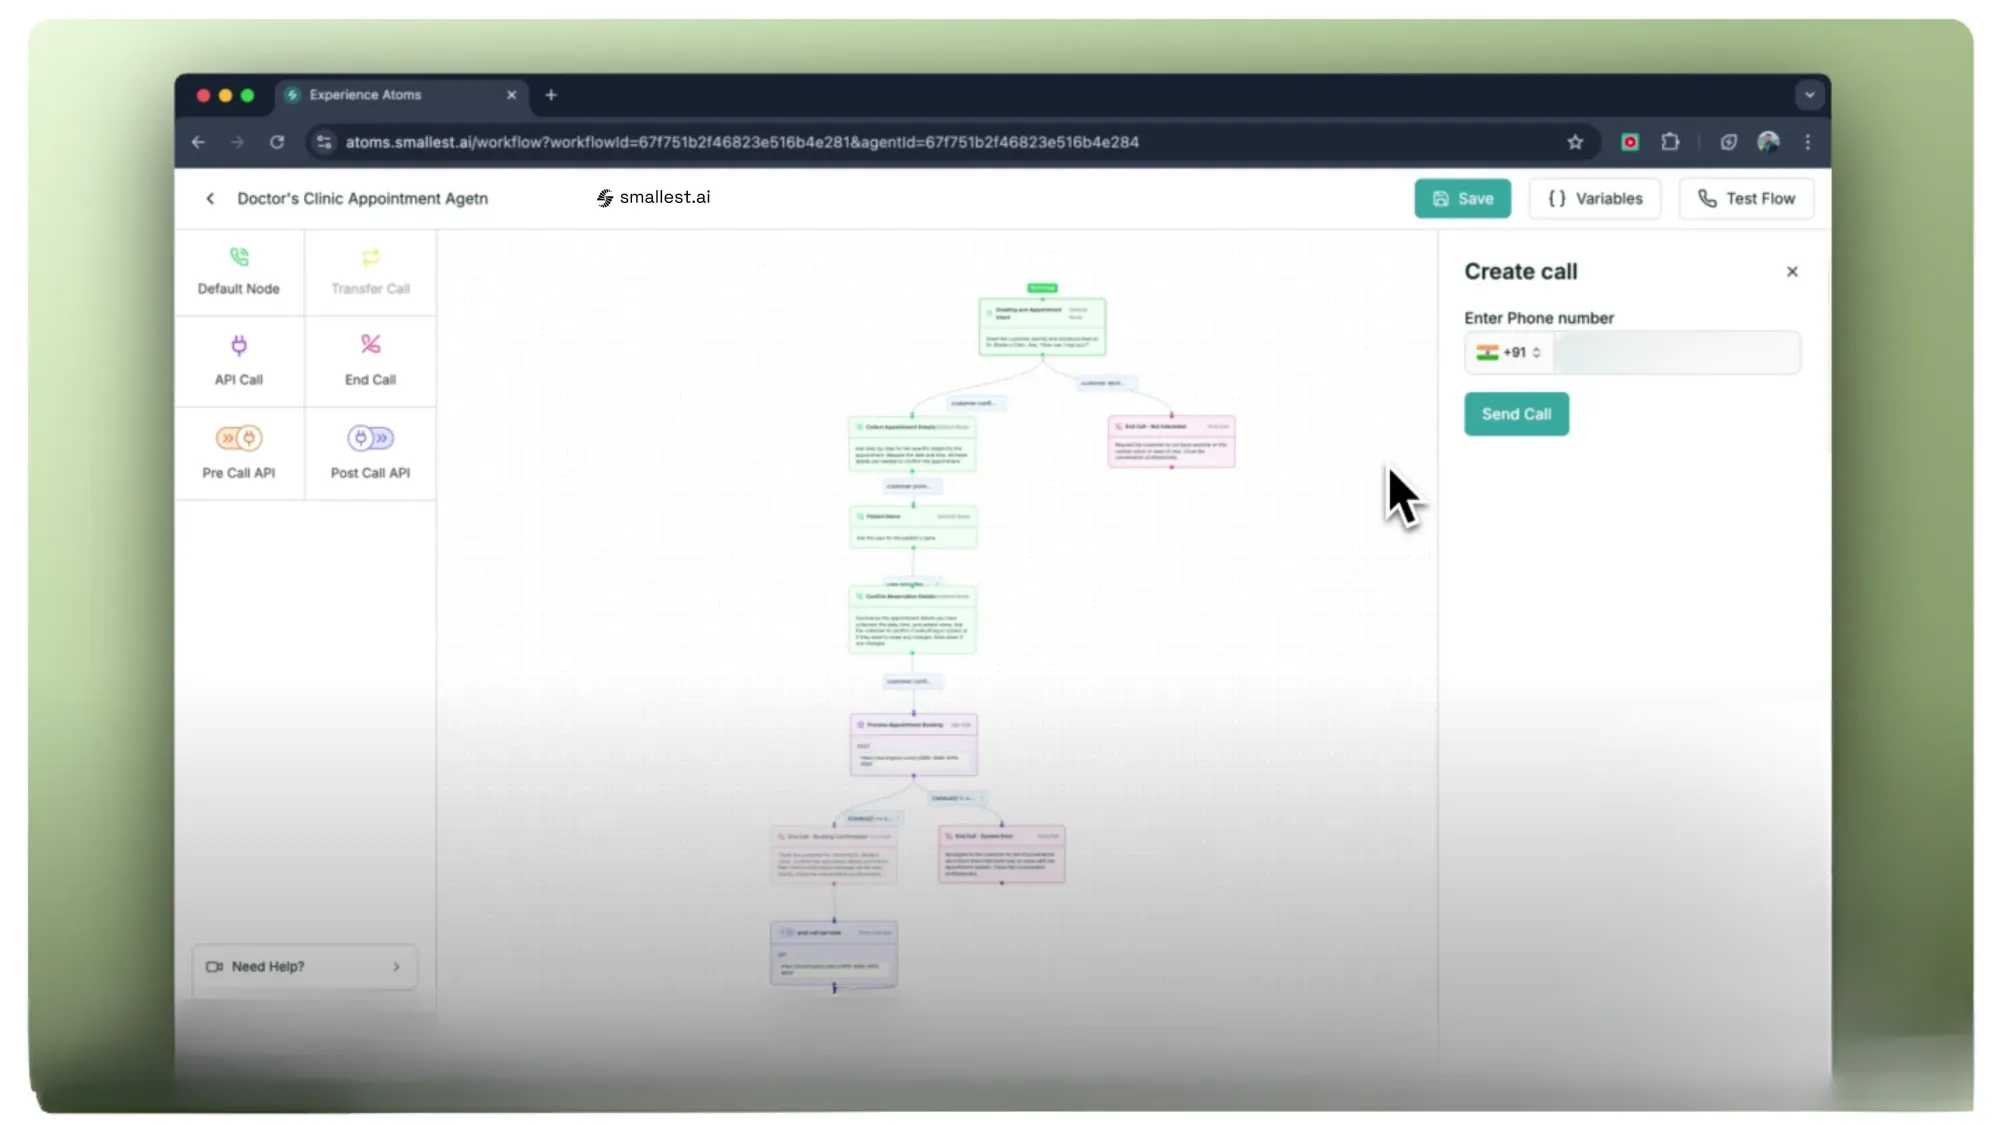Viewport: 2000px width, 1125px height.
Task: Open Chrome's three-dot menu
Action: [x=1807, y=142]
